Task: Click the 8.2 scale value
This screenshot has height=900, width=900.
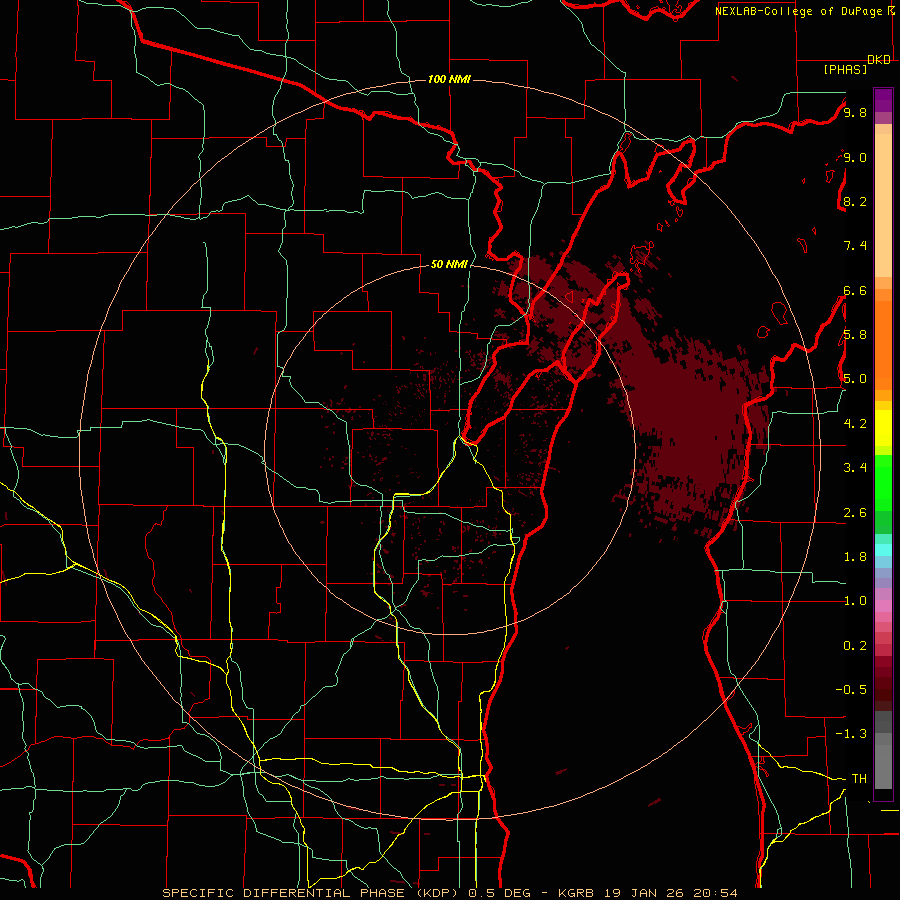Action: (x=855, y=201)
